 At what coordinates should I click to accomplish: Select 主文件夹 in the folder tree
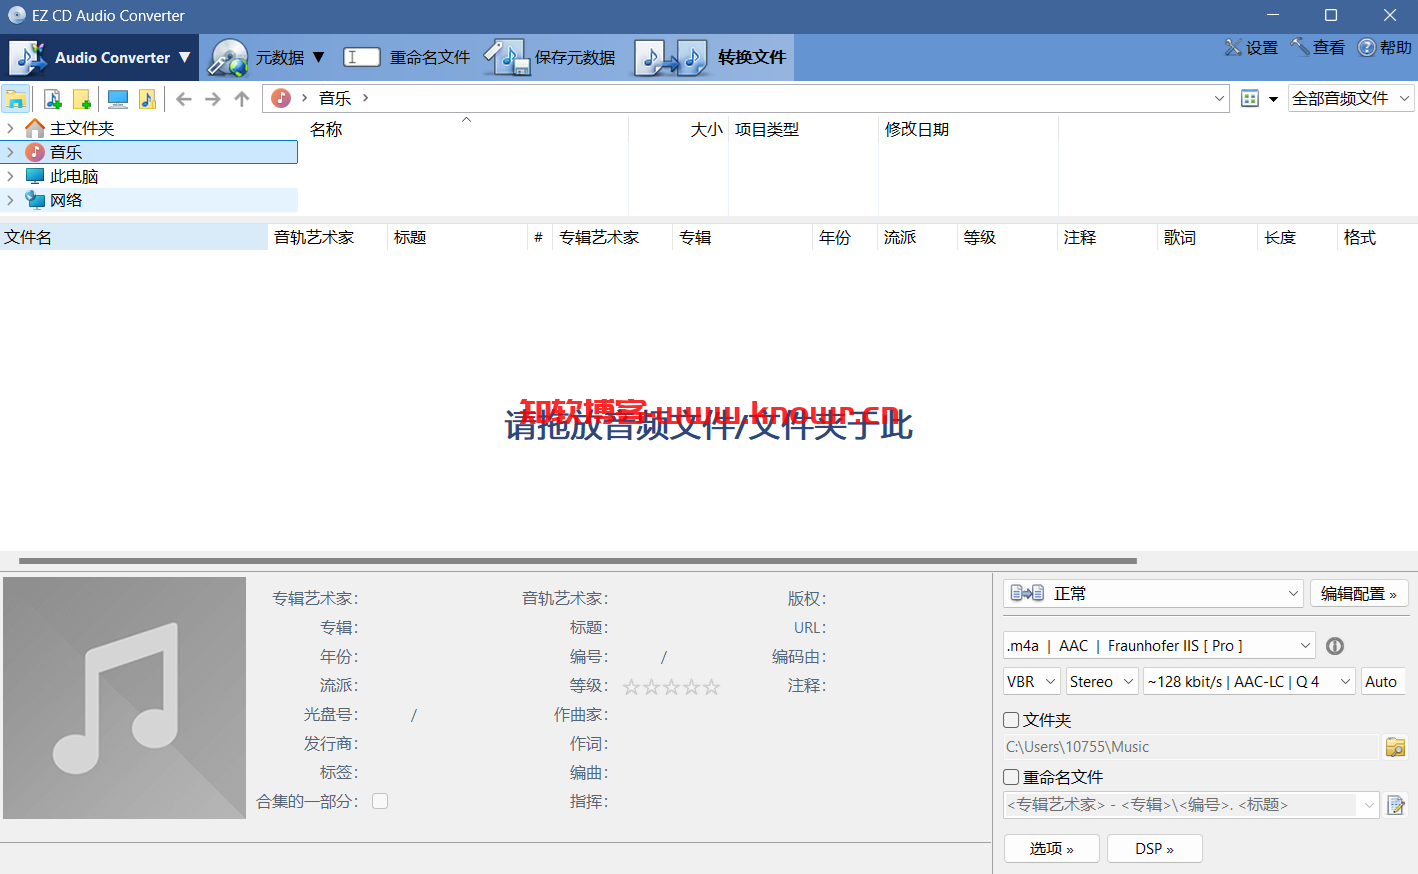82,128
